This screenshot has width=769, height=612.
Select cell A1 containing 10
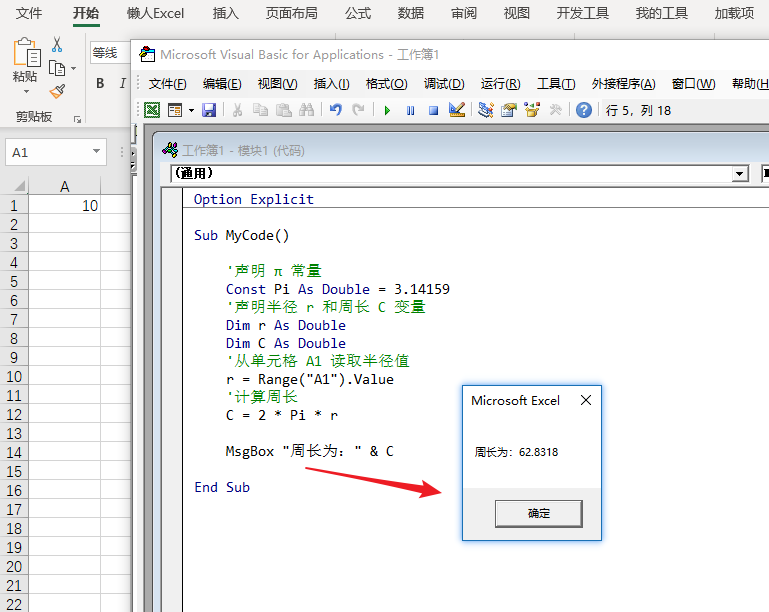(x=65, y=206)
